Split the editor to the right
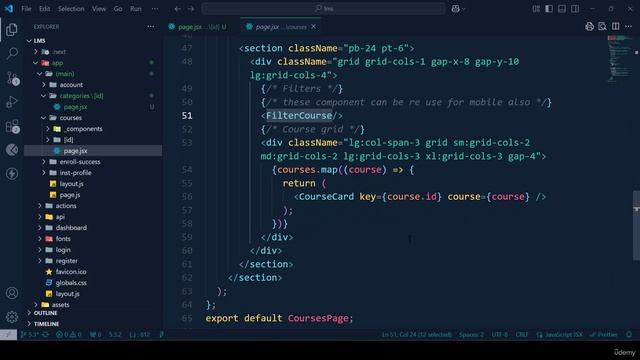Viewport: 640px width, 360px height. tap(616, 27)
